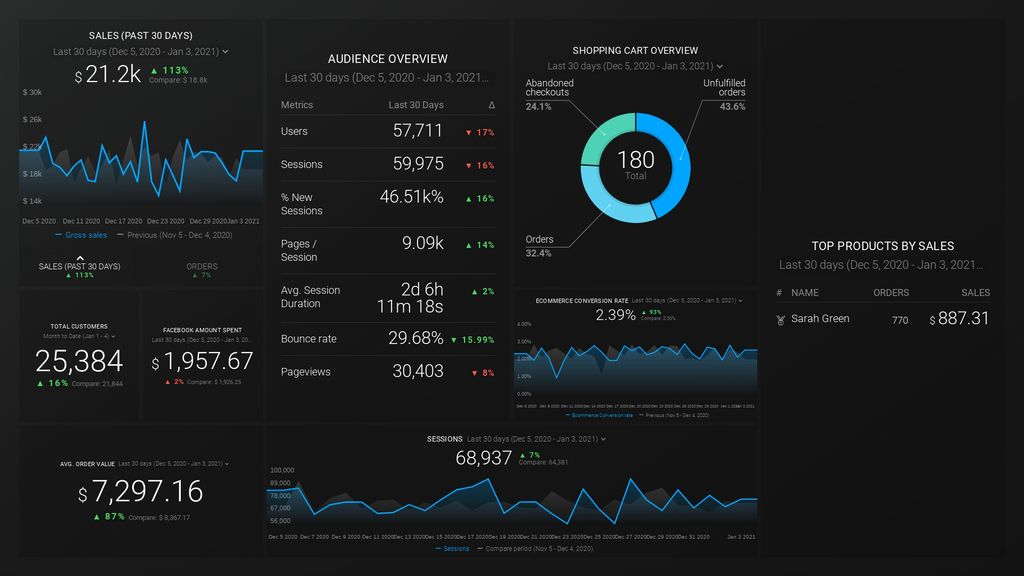This screenshot has width=1024, height=576.
Task: Open the Sessions chart date range dropdown
Action: (536, 439)
